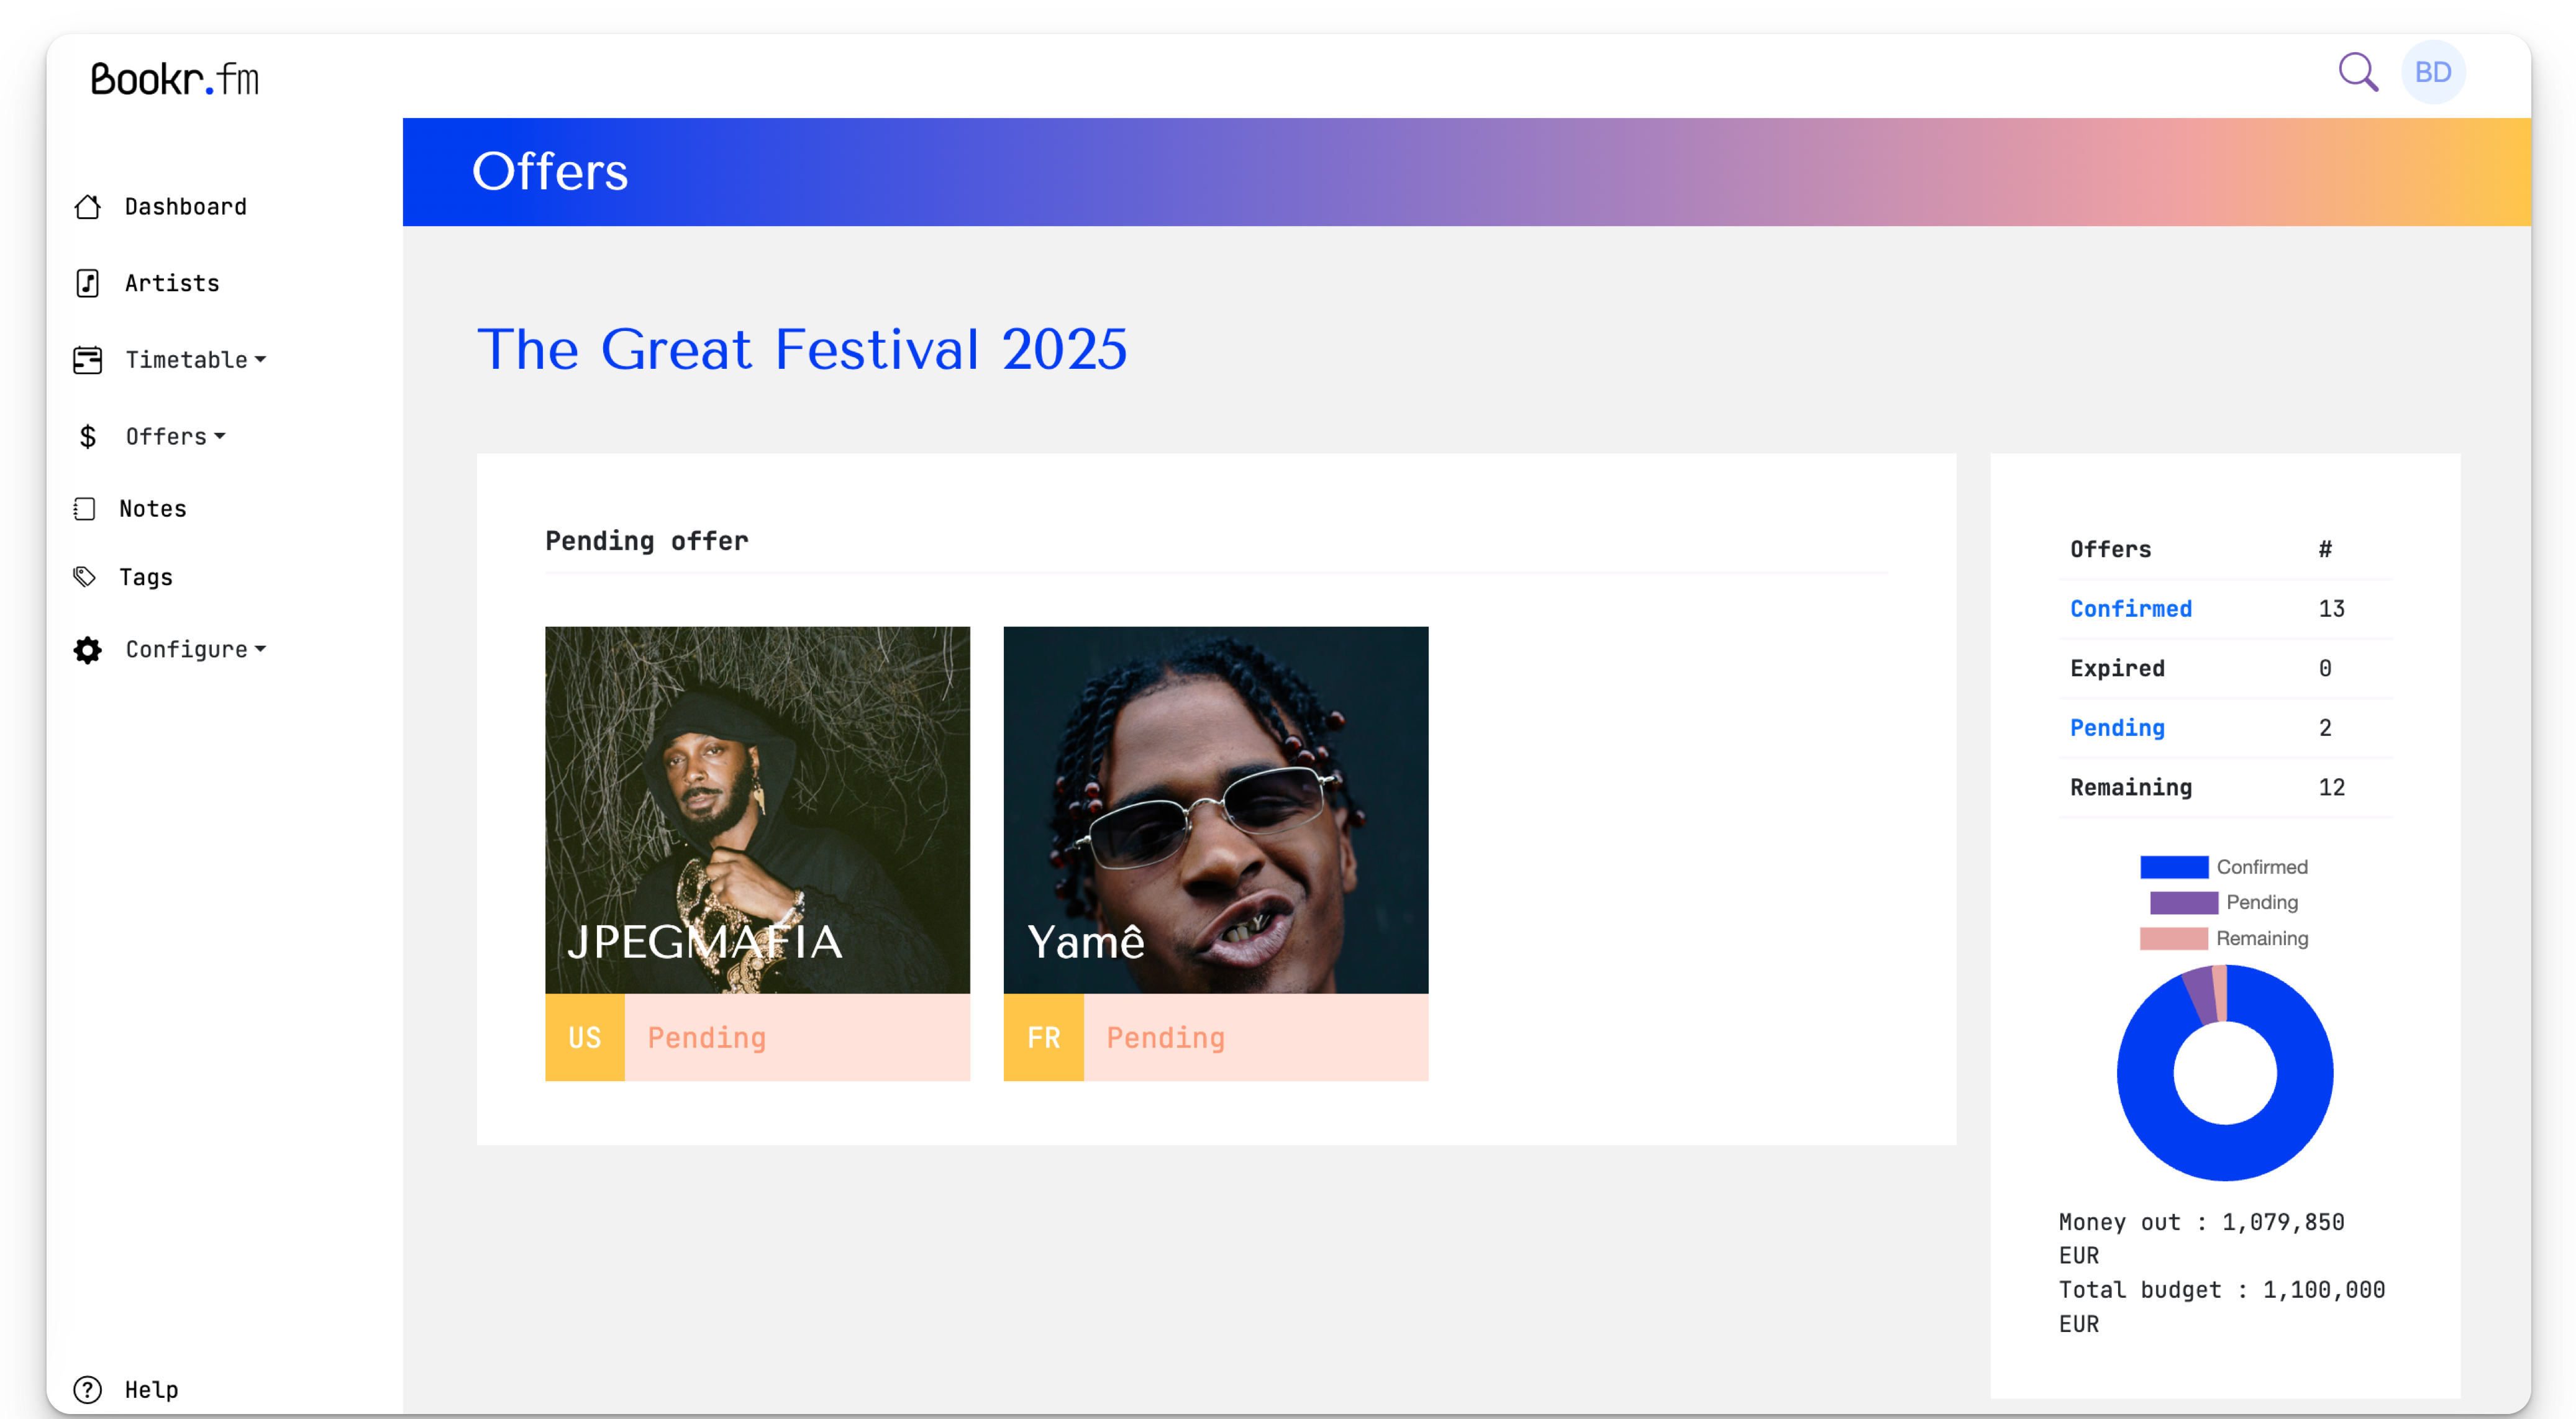Go to the Notes page

[153, 509]
